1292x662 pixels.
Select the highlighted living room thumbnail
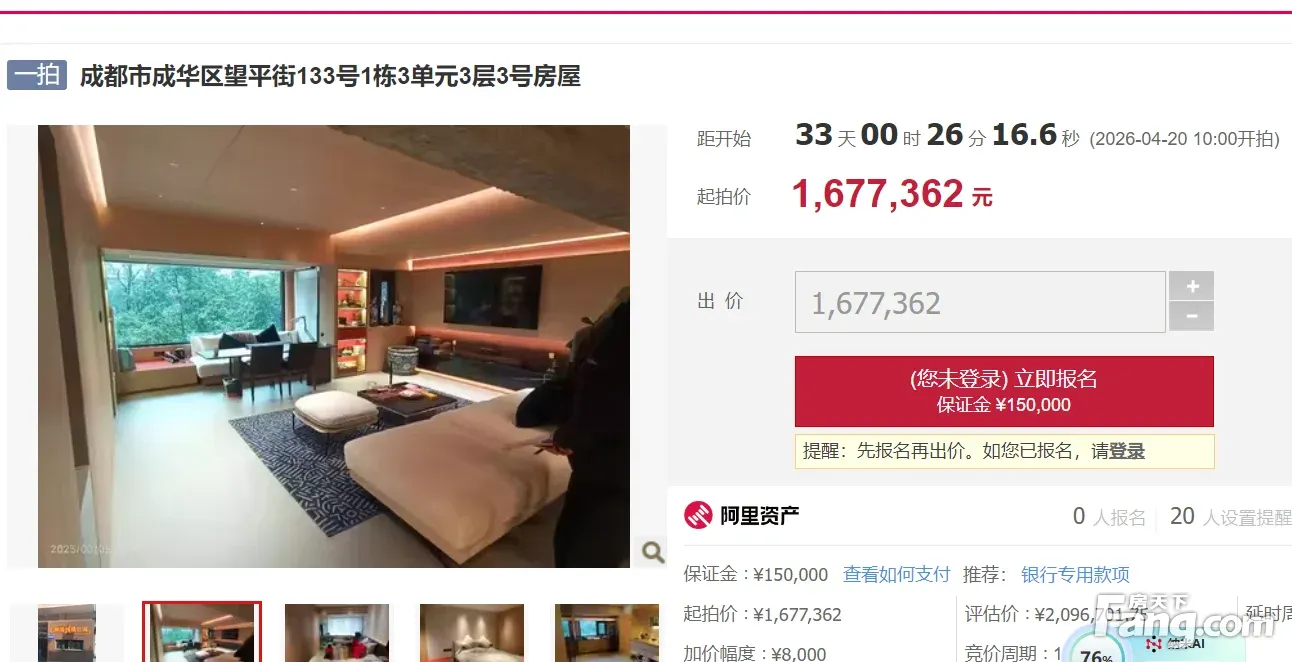point(202,632)
